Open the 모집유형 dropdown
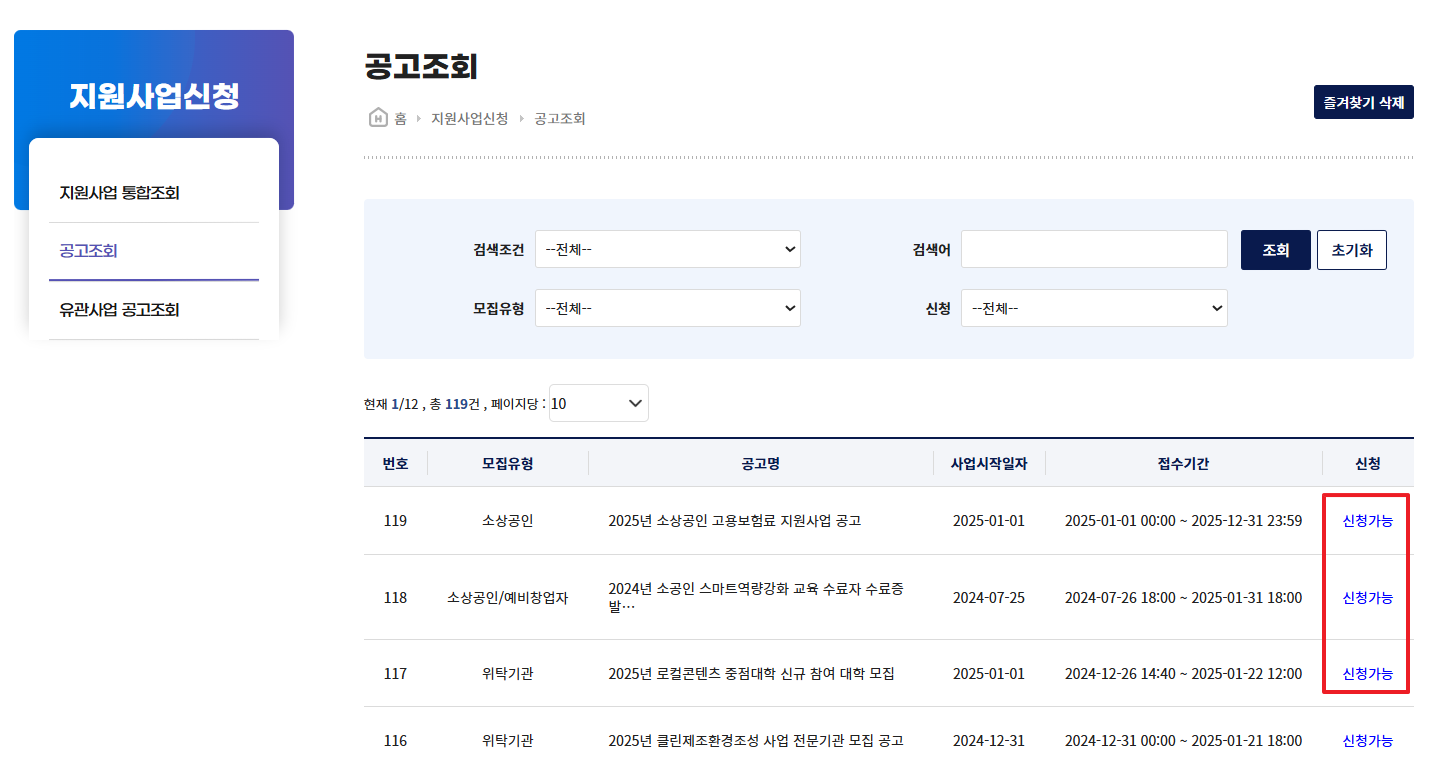This screenshot has width=1437, height=760. (667, 308)
